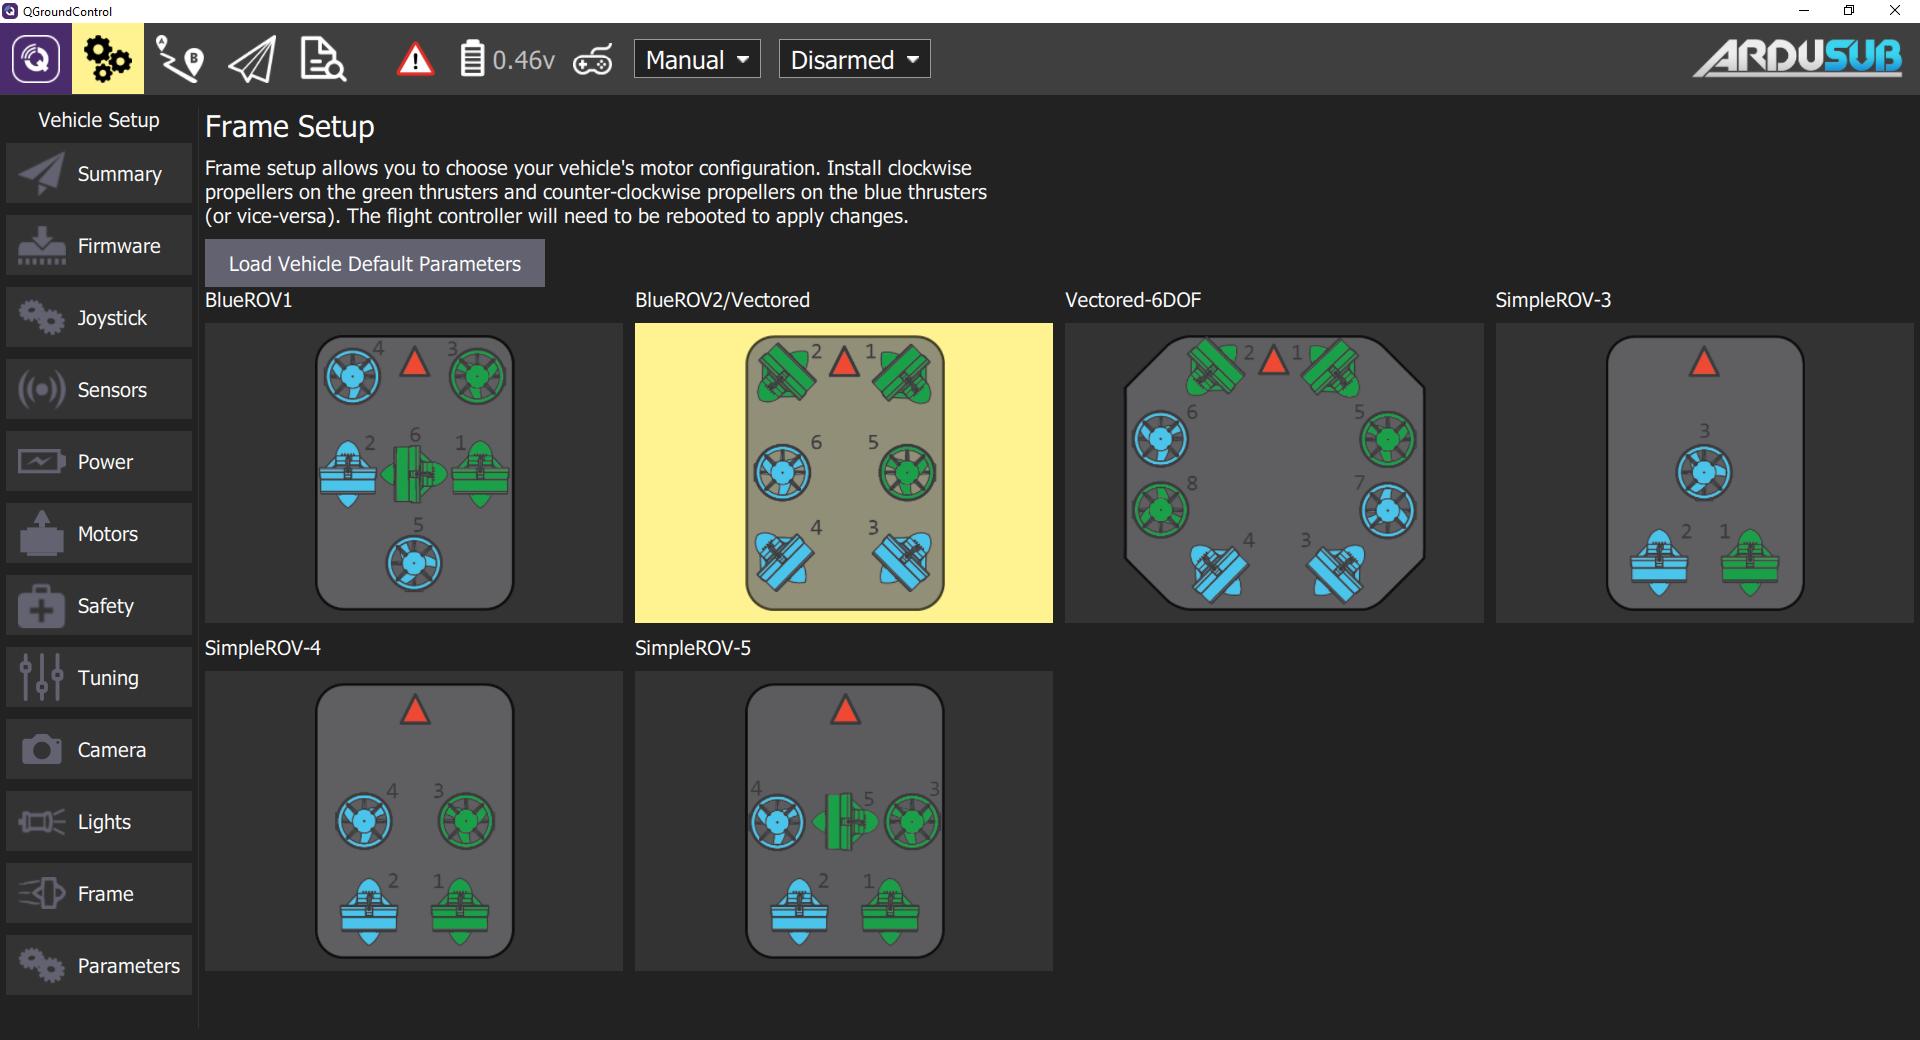Show battery status indicator 0.46v

tap(507, 60)
